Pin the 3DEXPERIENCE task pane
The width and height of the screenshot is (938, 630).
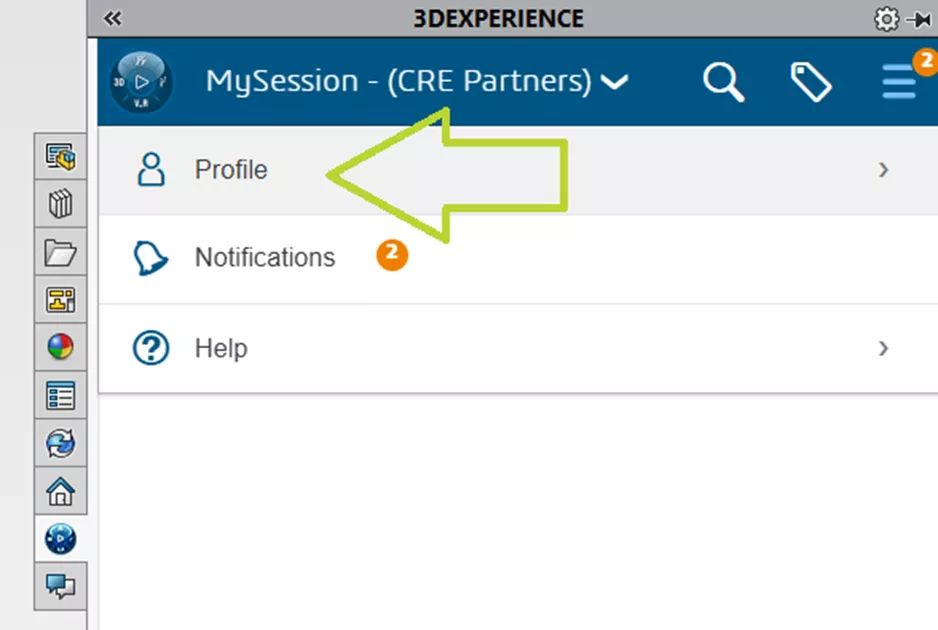tap(919, 20)
